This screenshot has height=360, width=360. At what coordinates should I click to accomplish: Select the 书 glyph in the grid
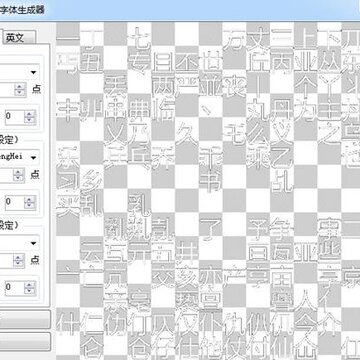click(211, 181)
